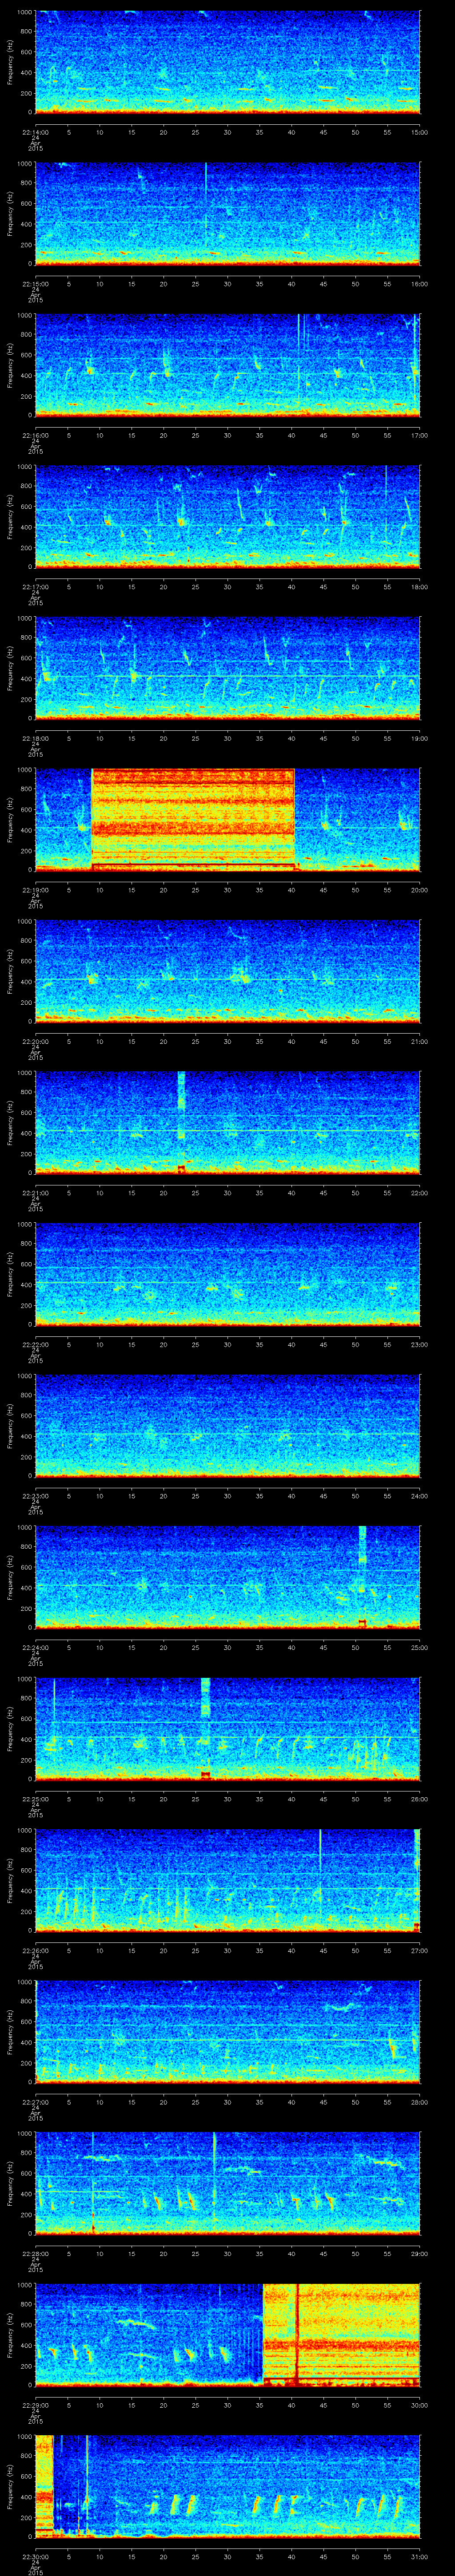The height and width of the screenshot is (2576, 455).
Task: Click the '15:00' end label of first panel
Action: click(420, 131)
